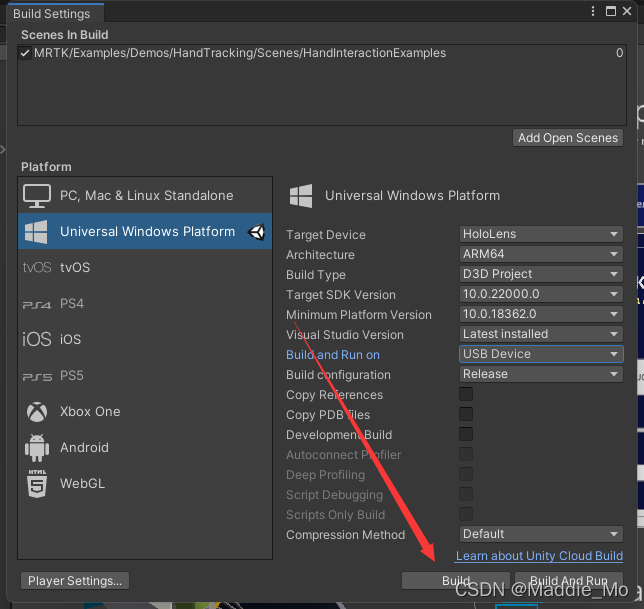Click the Scenes In Build heading
Screen dimensions: 644x609
click(x=65, y=35)
